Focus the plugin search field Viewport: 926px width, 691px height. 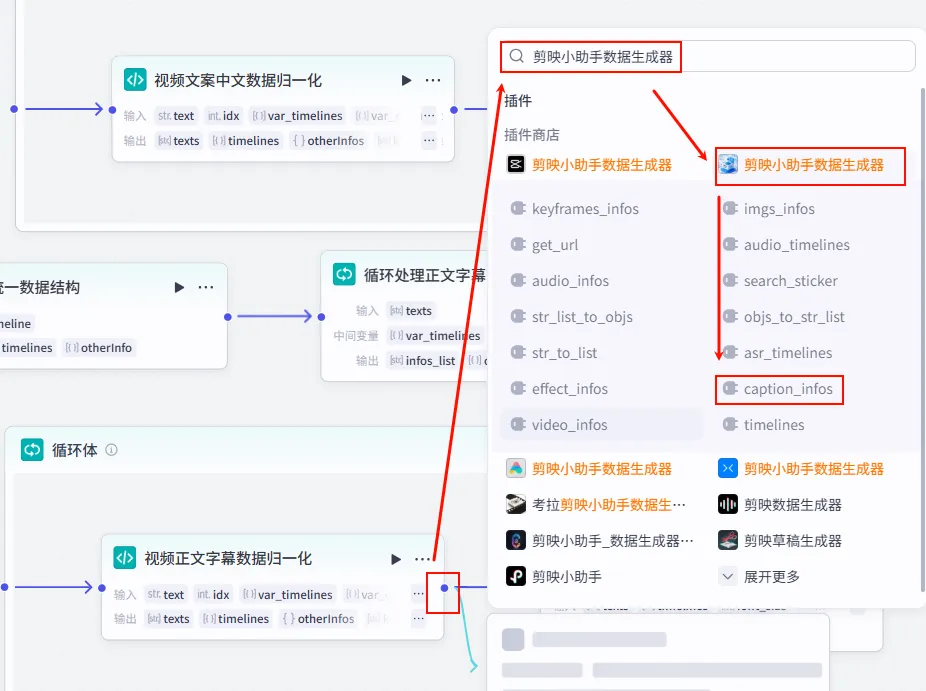tap(708, 57)
